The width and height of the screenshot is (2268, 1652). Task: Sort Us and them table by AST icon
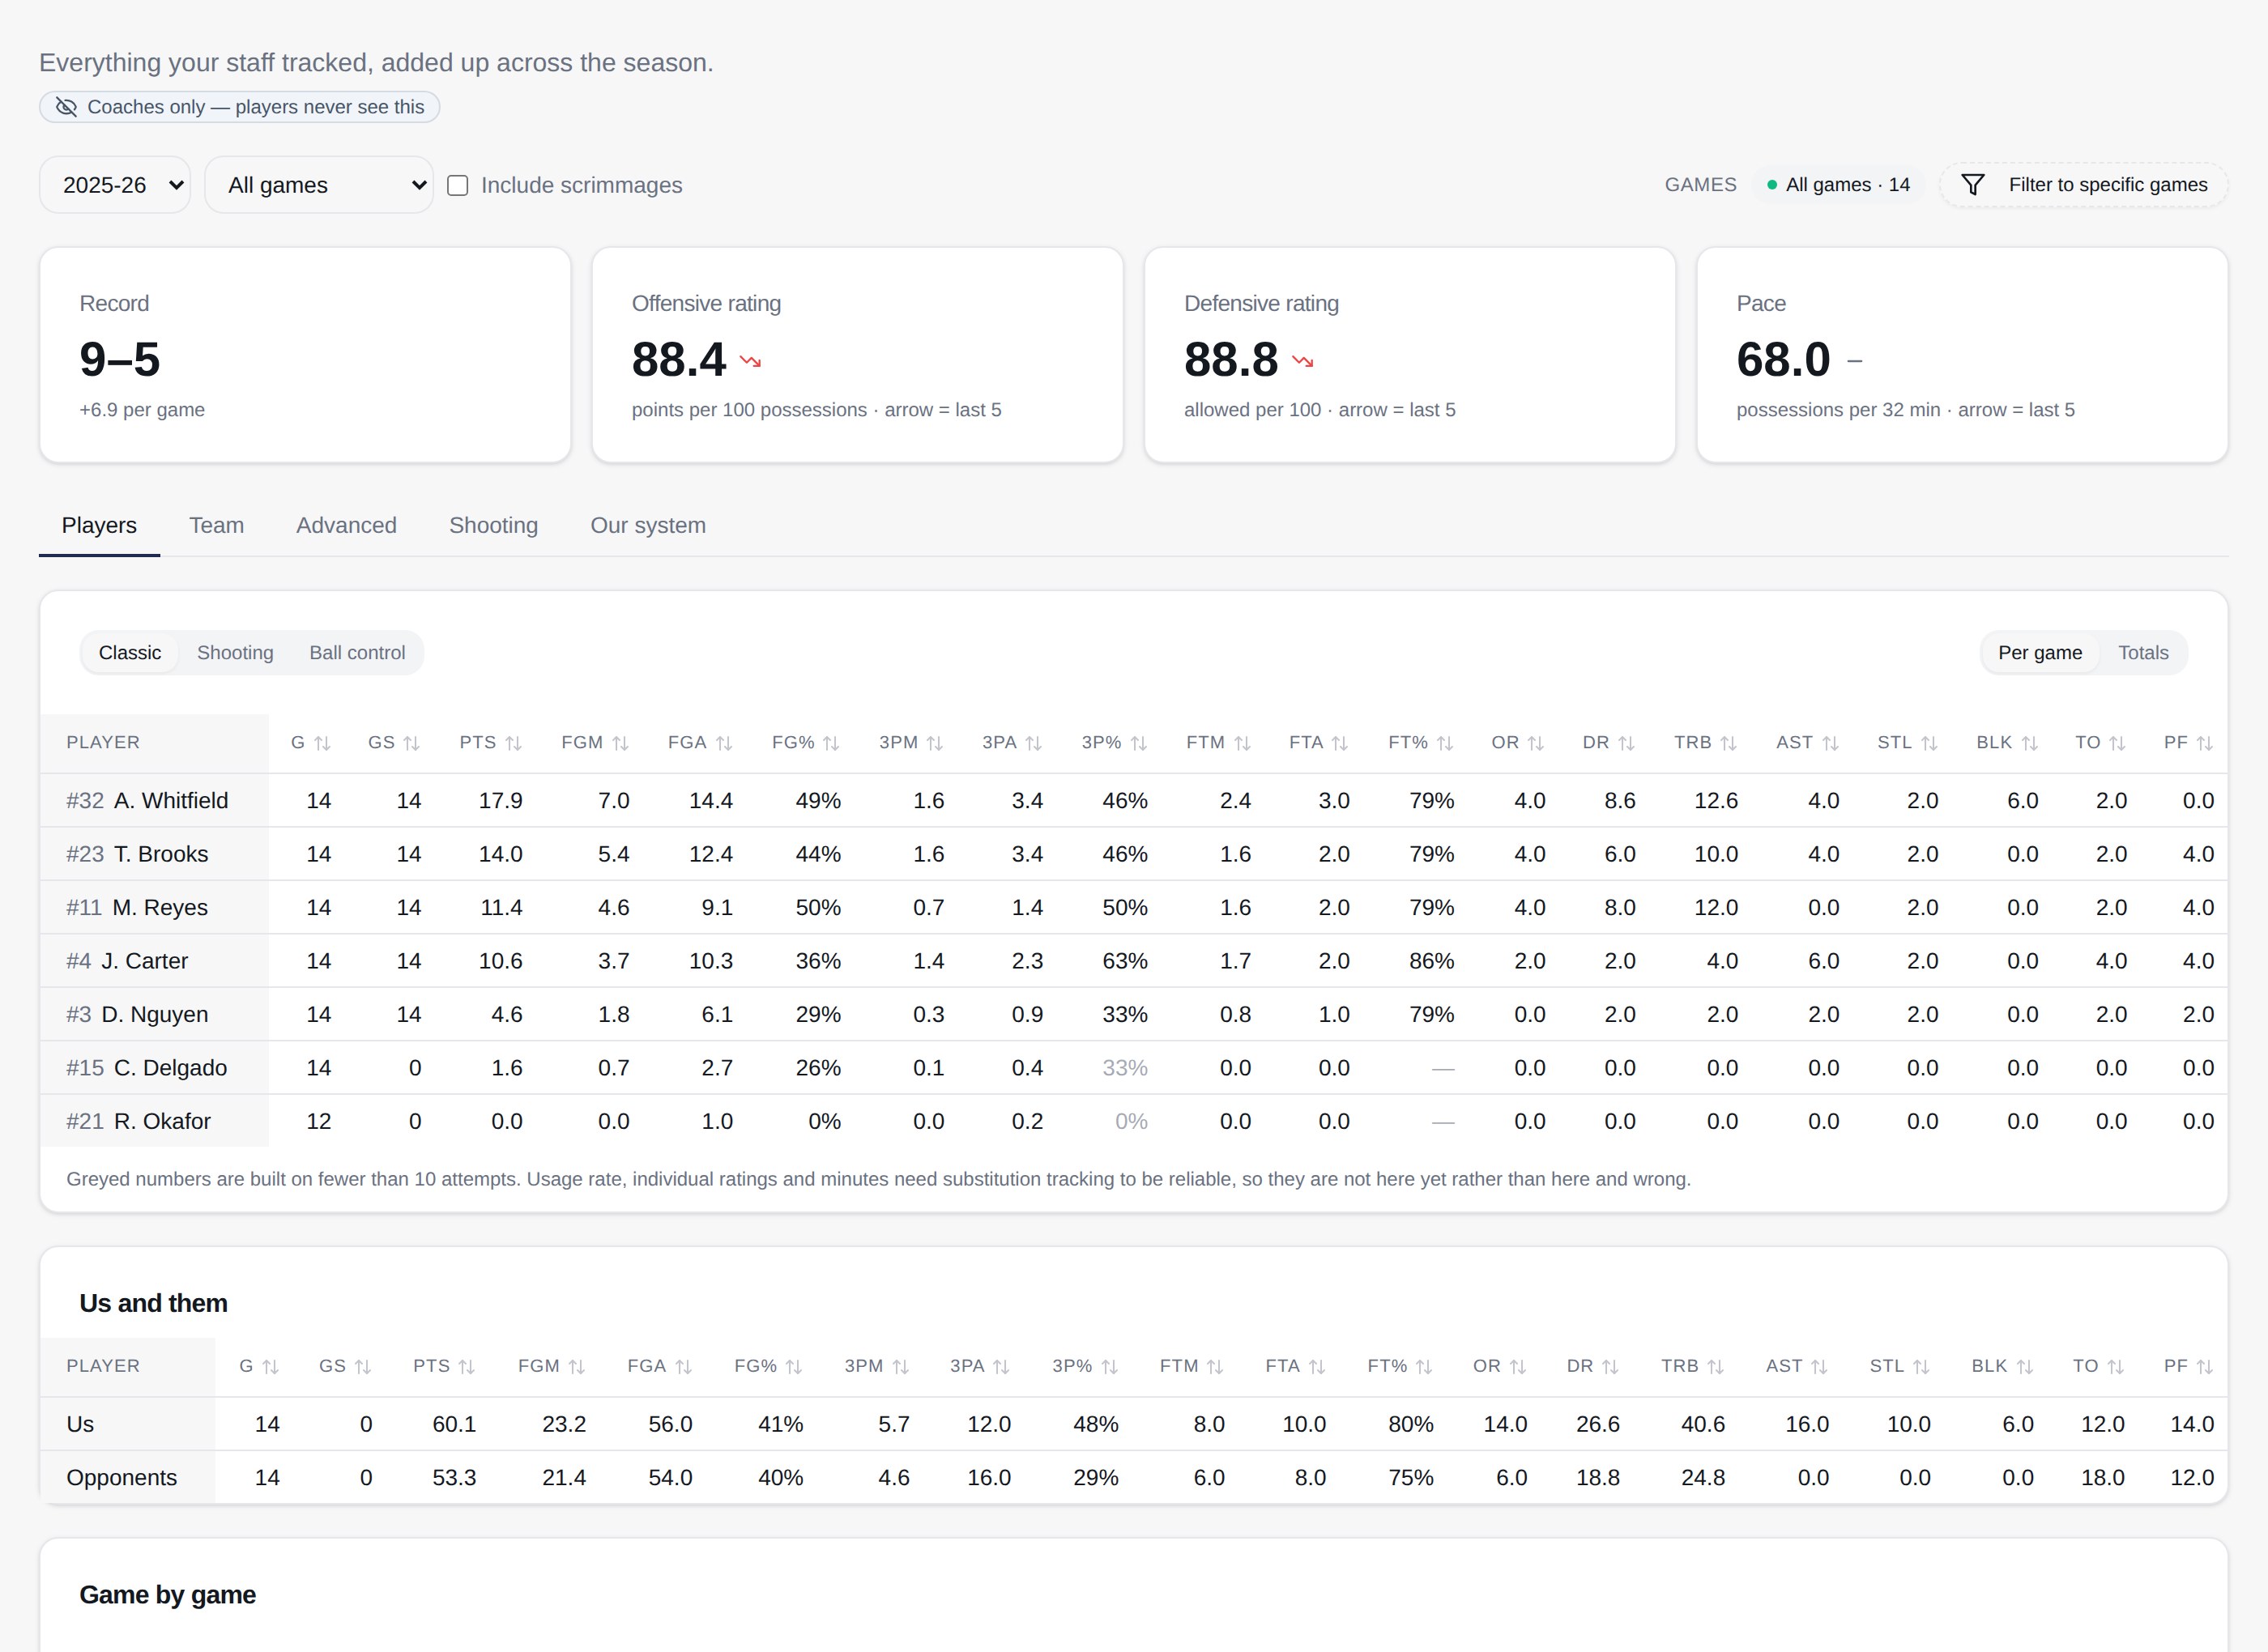pos(1819,1367)
